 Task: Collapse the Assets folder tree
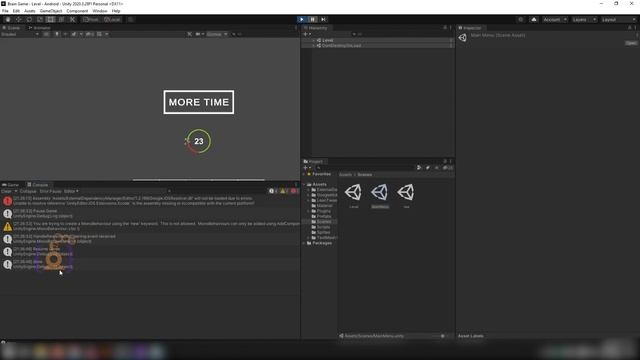[x=305, y=184]
